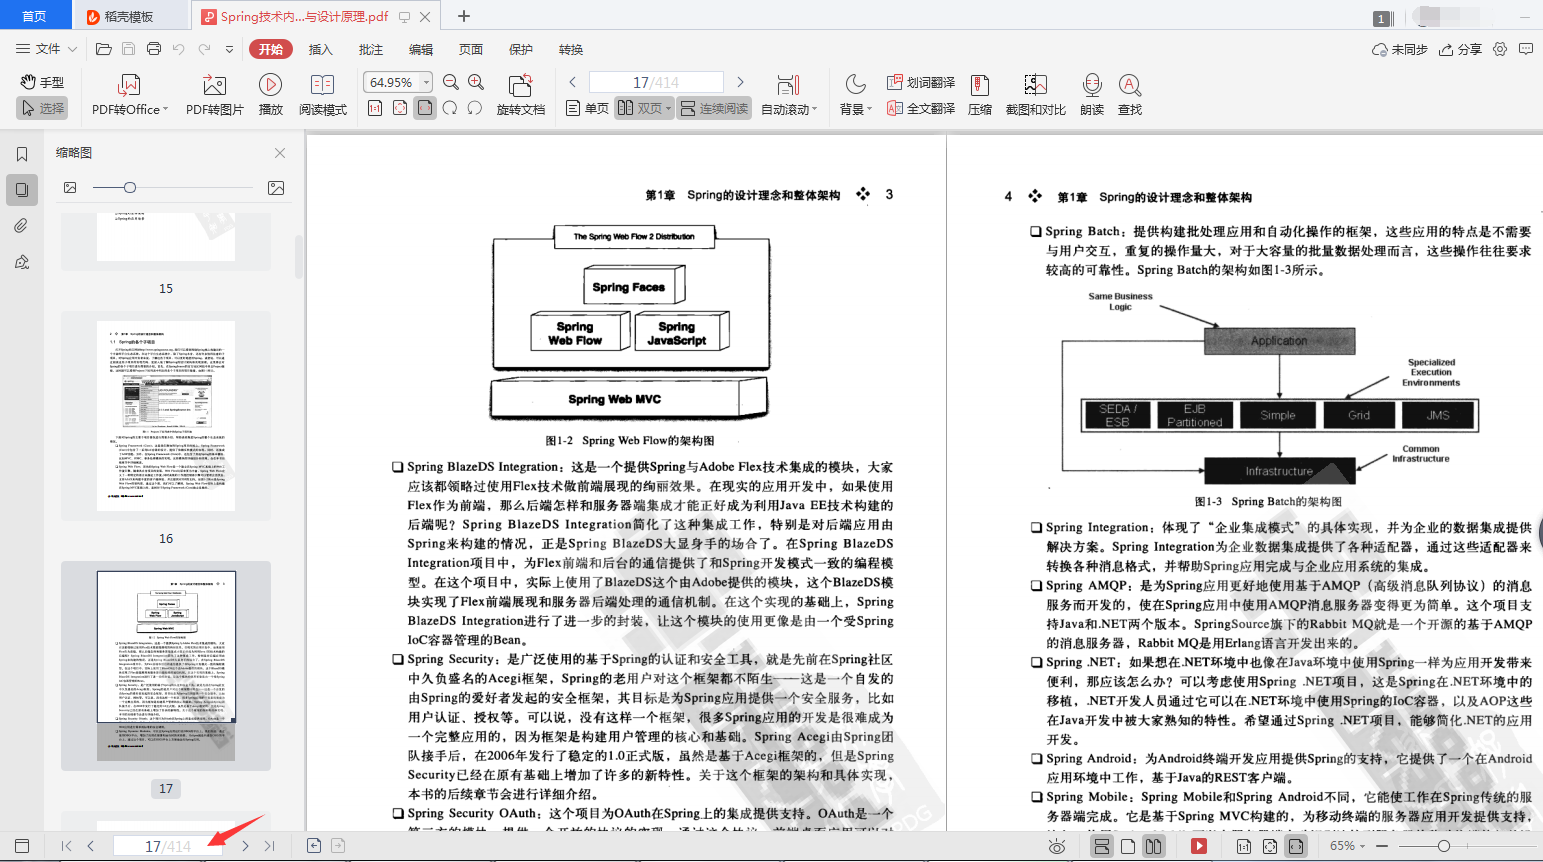The height and width of the screenshot is (862, 1543).
Task: Toggle continuous reading (连续阅读)
Action: coord(714,108)
